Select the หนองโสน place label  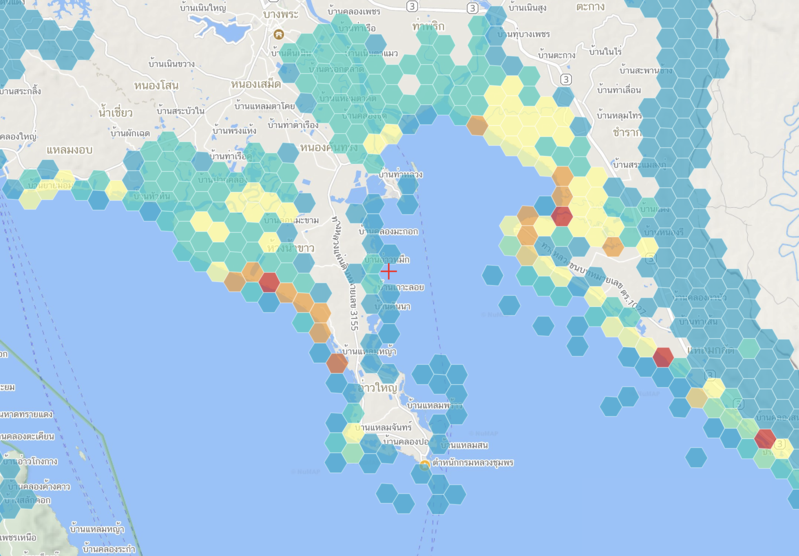coord(156,87)
